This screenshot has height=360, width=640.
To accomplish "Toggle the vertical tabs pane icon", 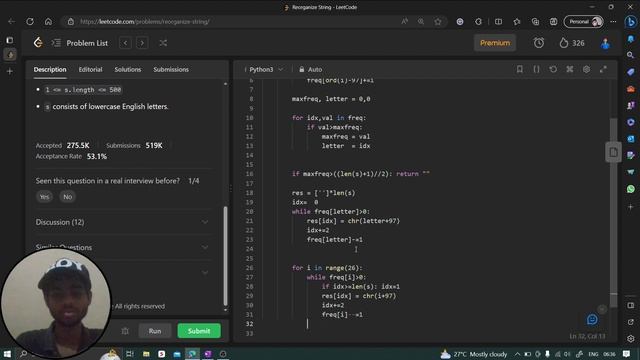I will [10, 40].
